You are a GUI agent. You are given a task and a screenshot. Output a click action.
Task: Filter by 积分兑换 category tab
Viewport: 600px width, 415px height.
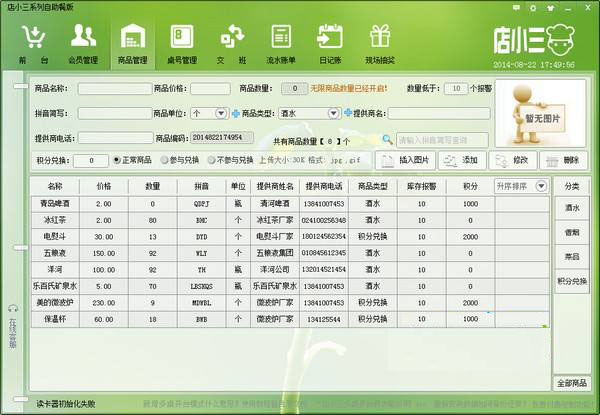click(x=572, y=282)
